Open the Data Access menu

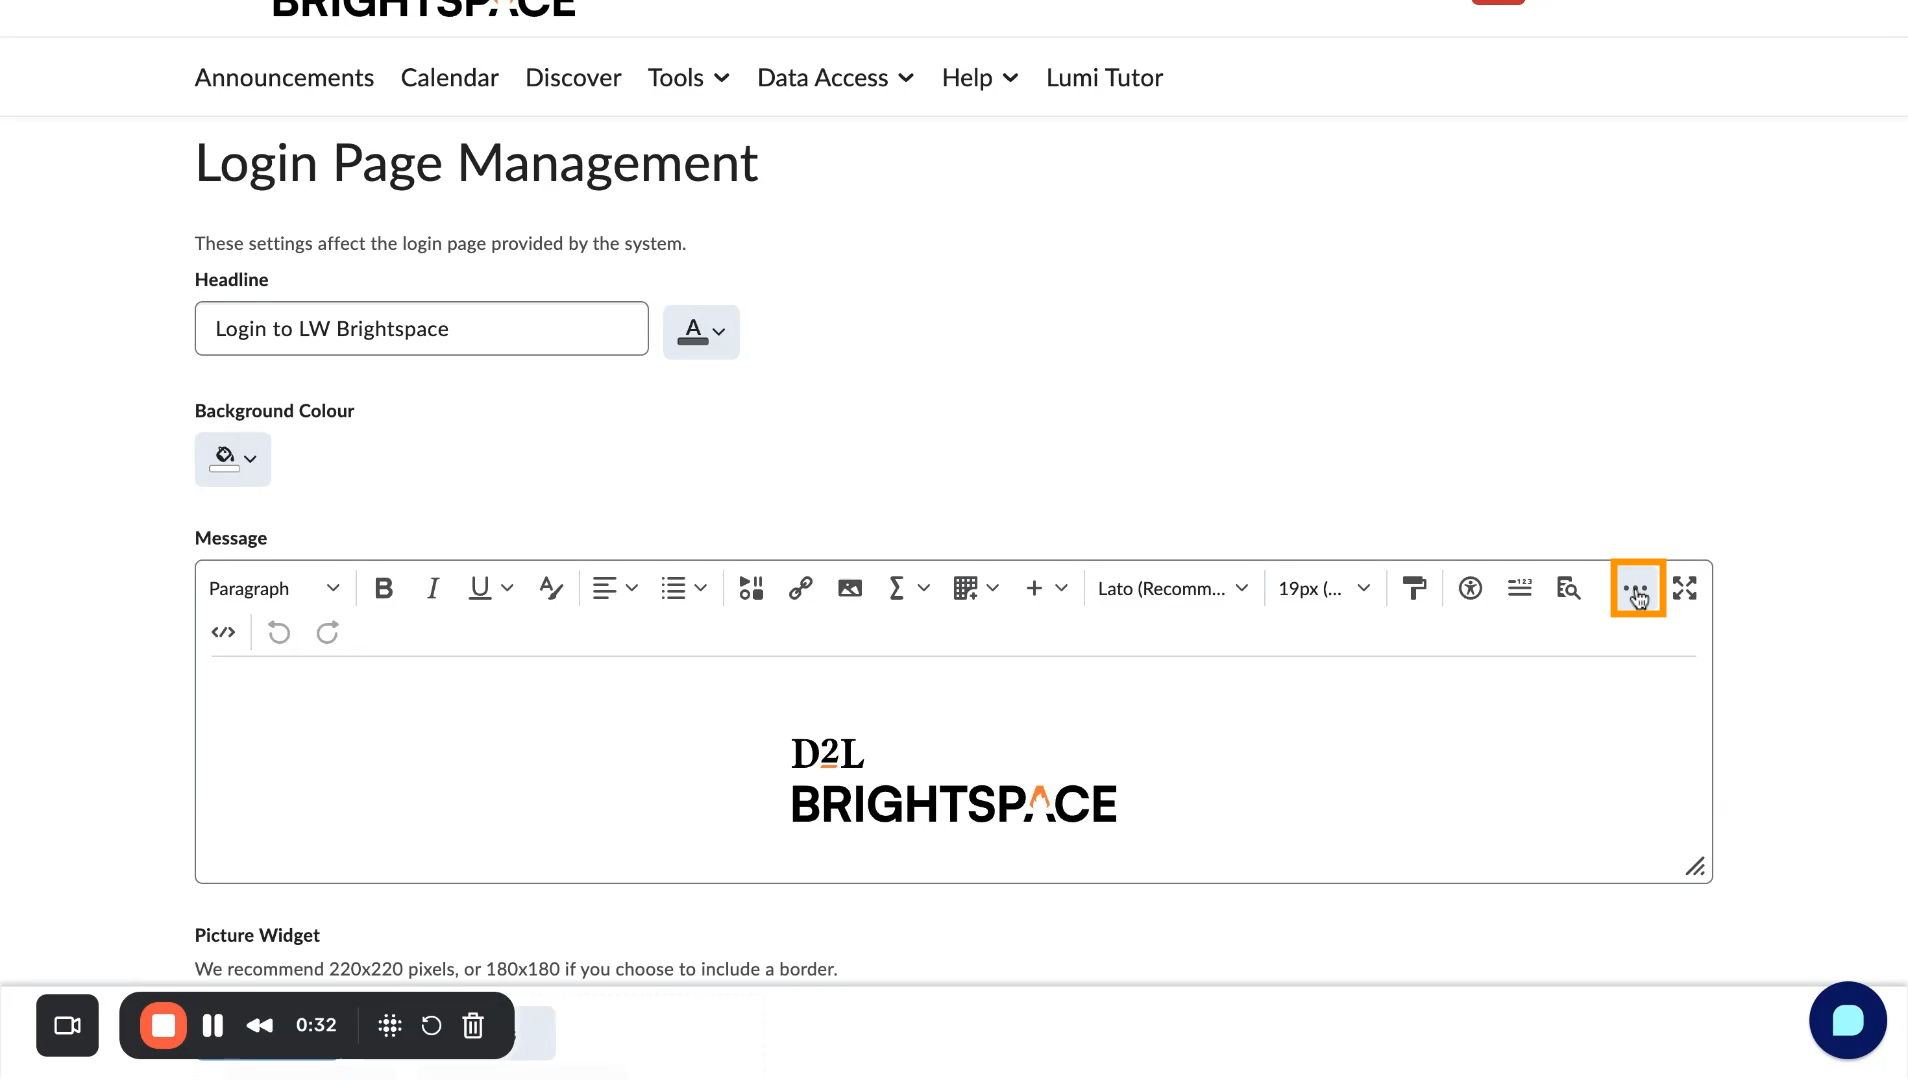tap(836, 78)
